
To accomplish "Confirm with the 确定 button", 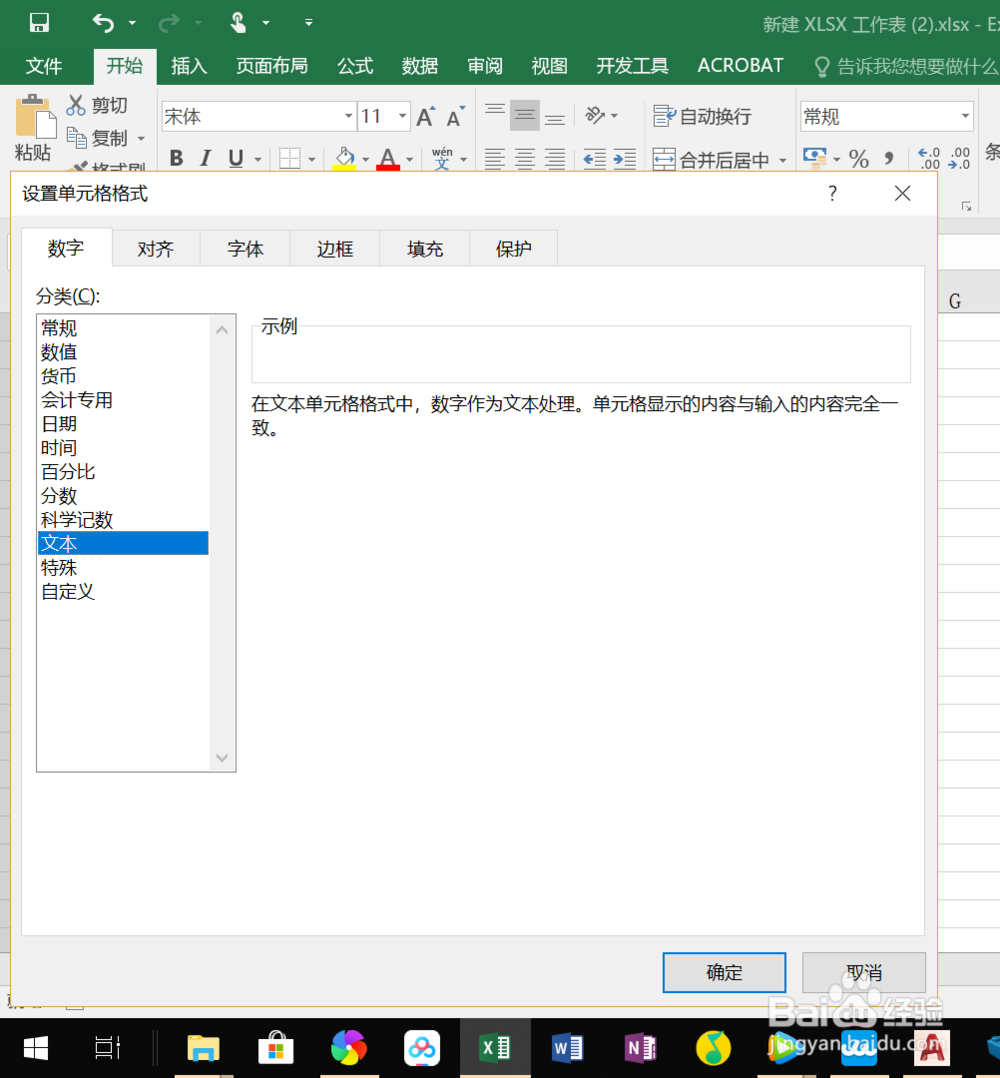I will [x=724, y=972].
